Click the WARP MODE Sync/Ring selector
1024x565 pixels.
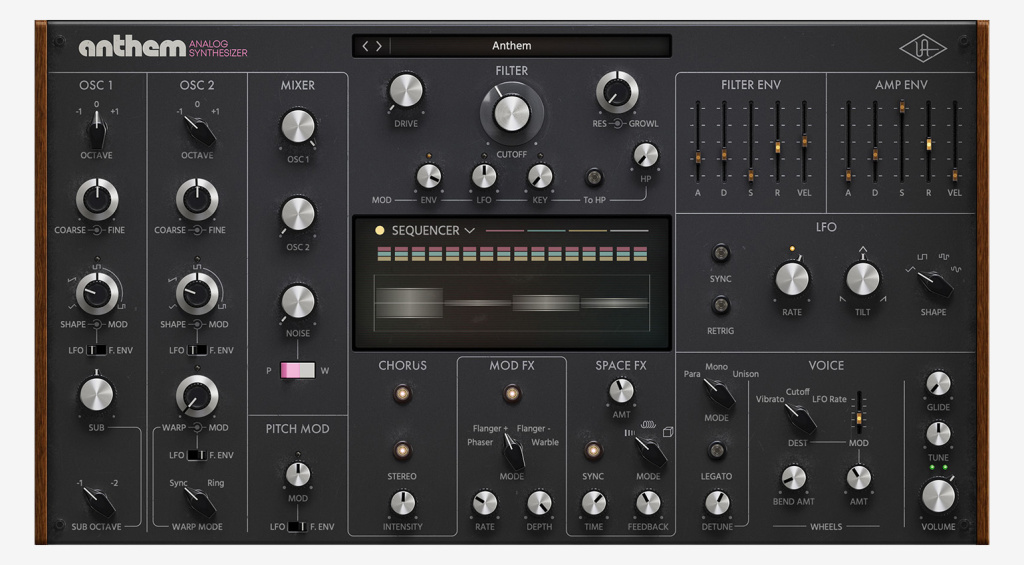click(199, 502)
